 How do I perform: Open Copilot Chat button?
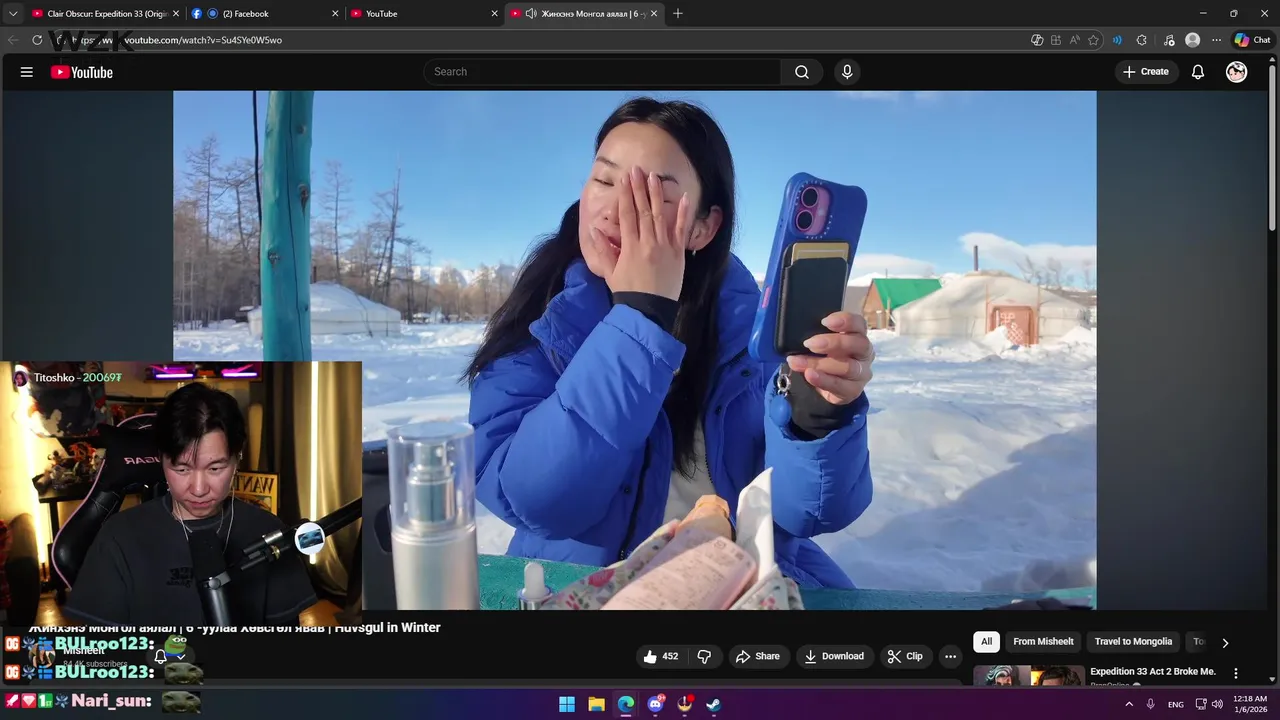click(x=1253, y=40)
